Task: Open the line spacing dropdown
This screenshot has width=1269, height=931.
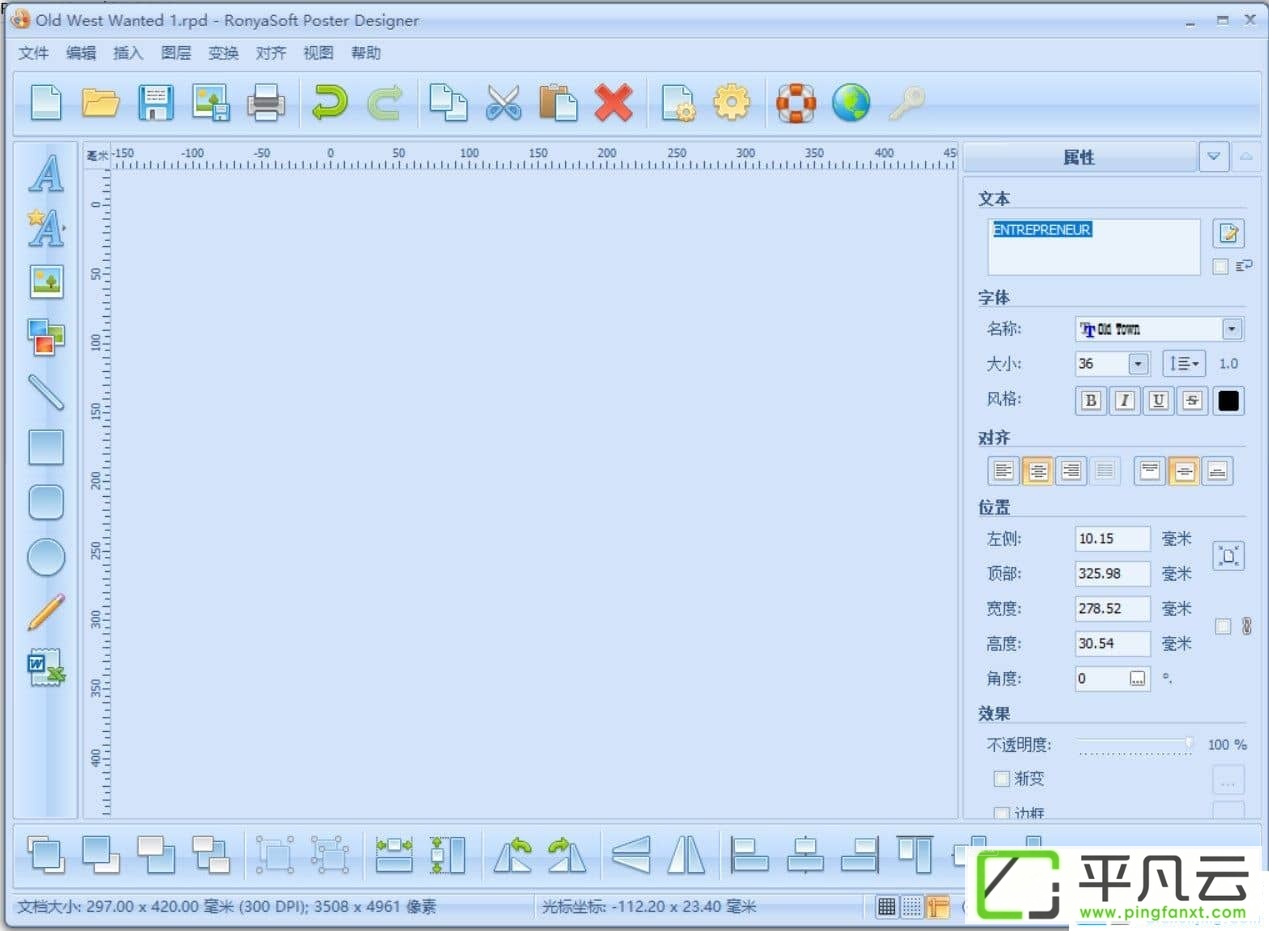Action: tap(1184, 364)
